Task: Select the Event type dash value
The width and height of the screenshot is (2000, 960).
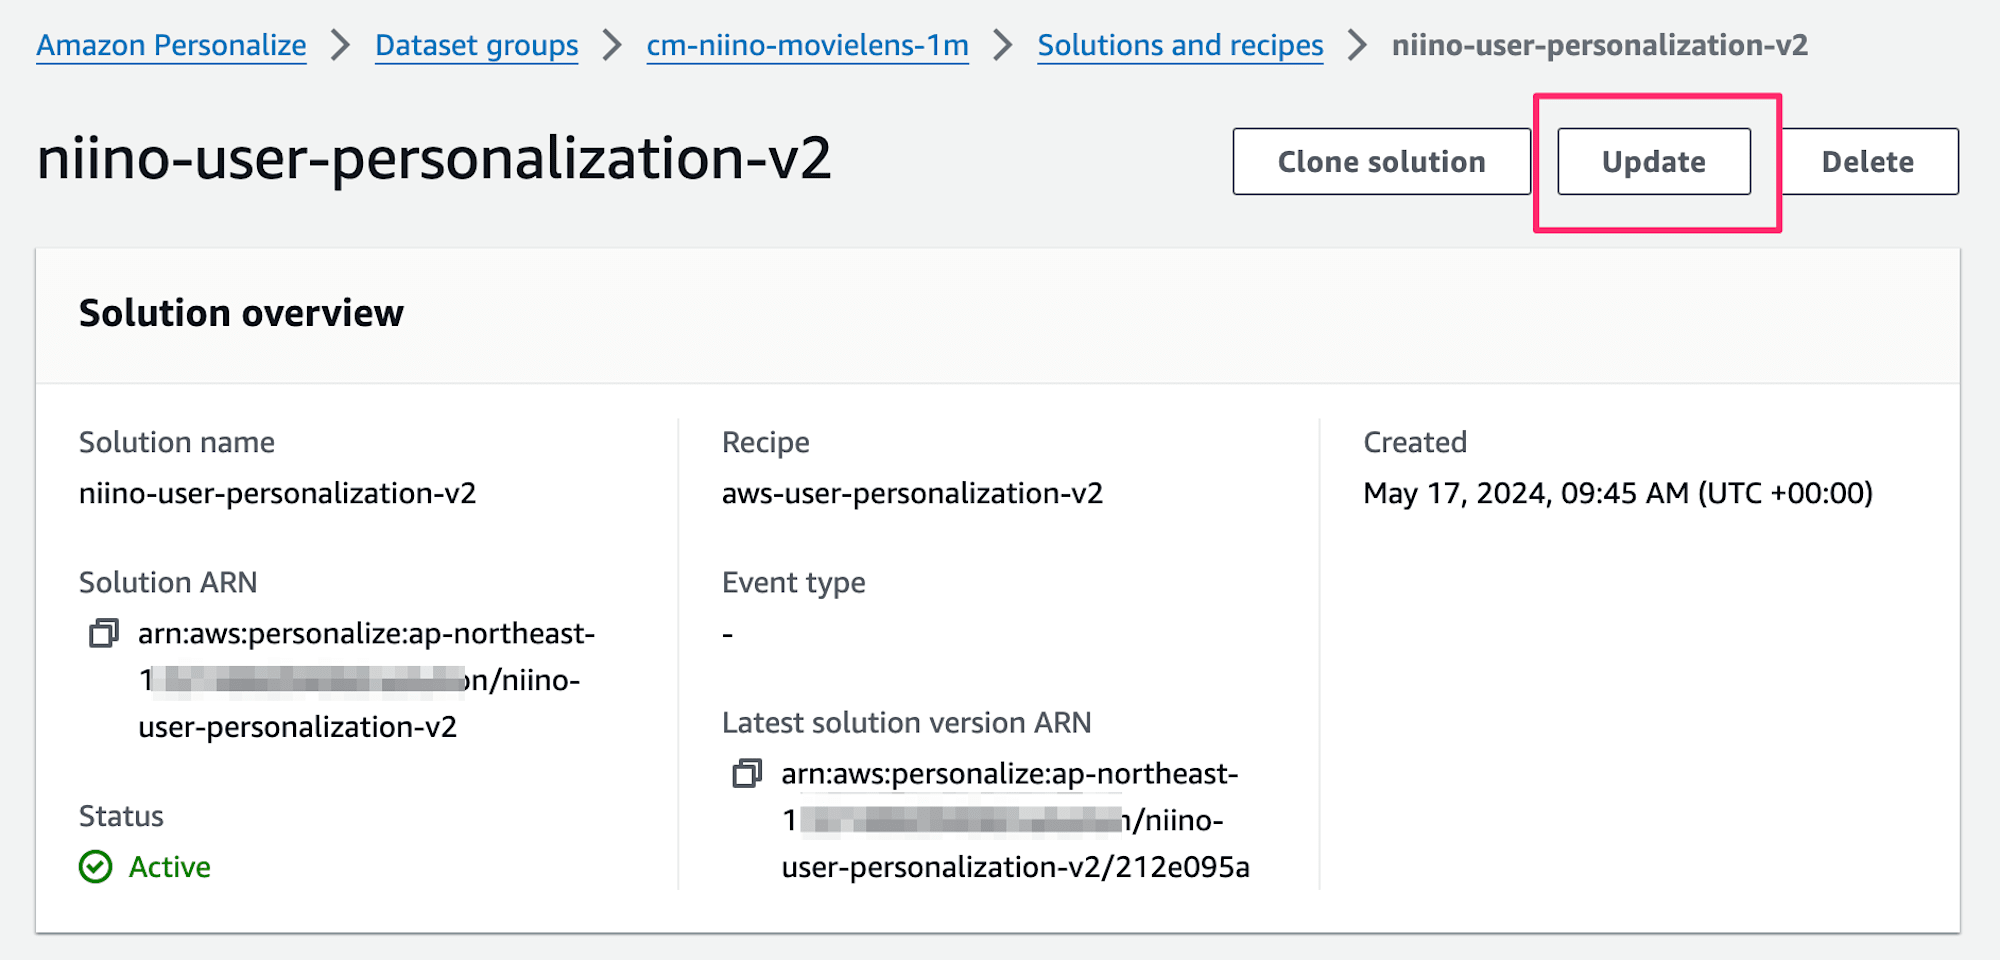Action: (728, 634)
